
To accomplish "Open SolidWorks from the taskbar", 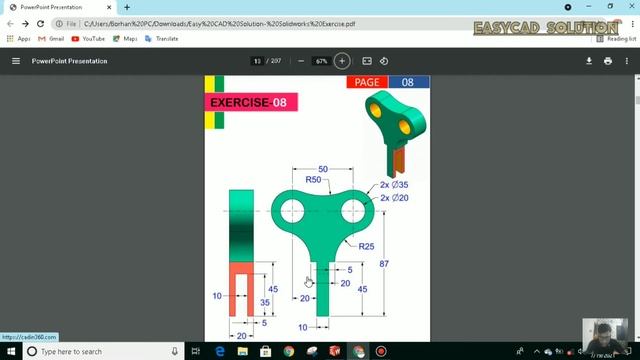I will [x=335, y=351].
